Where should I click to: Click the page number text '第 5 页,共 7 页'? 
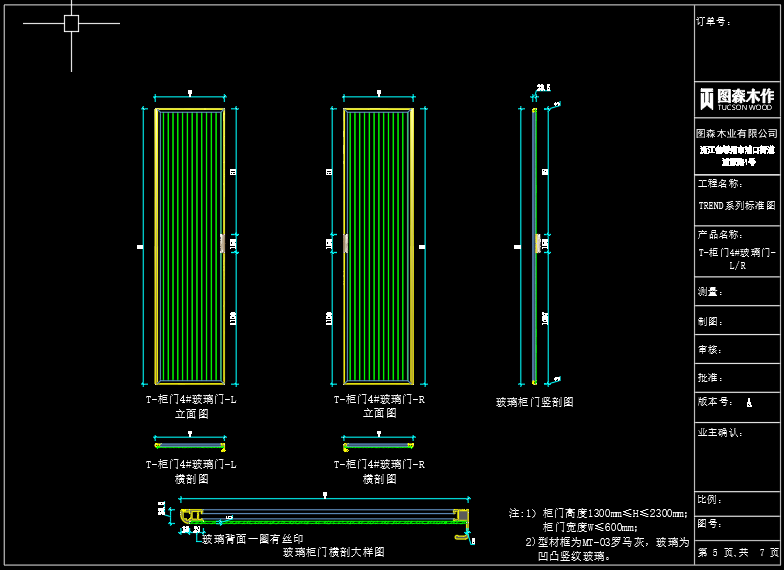pos(738,552)
